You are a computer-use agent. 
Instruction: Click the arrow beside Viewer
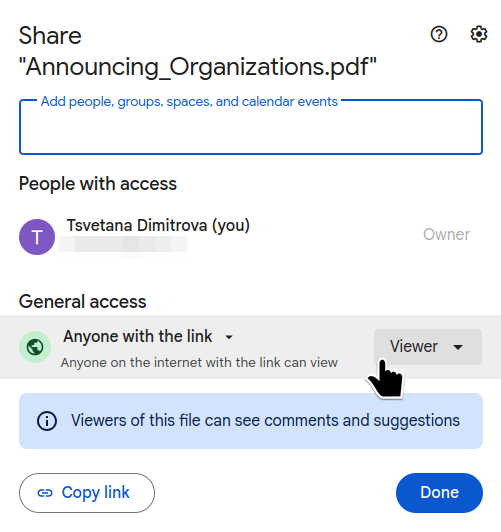pos(458,347)
